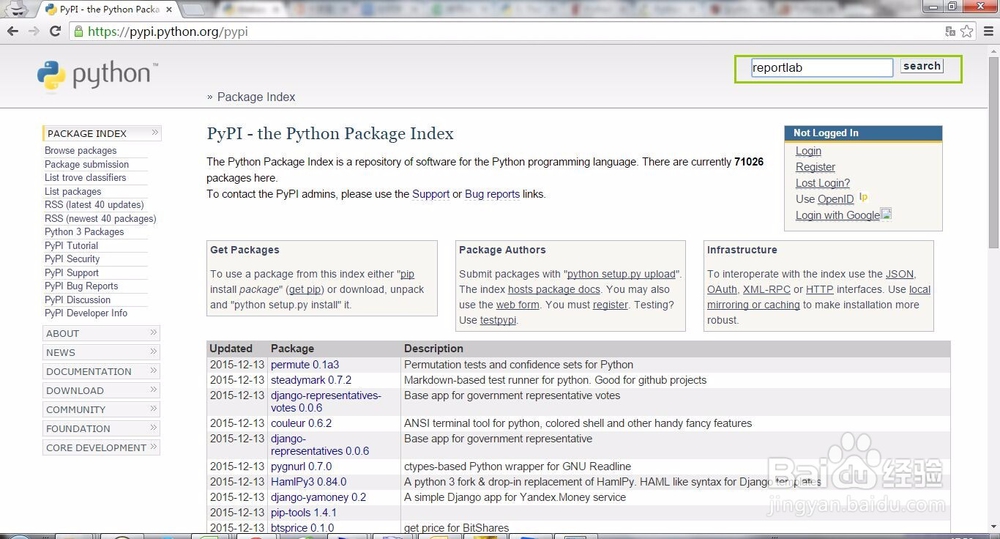Click the python logo
Screen dimensions: 1000x539
97,75
